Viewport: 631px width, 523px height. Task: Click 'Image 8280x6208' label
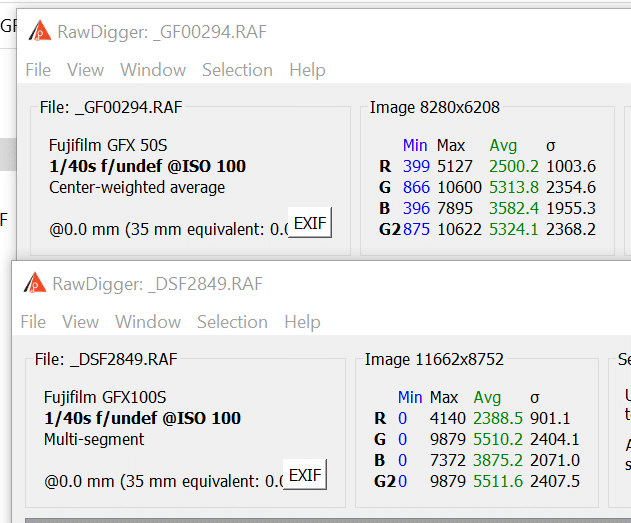coord(435,107)
